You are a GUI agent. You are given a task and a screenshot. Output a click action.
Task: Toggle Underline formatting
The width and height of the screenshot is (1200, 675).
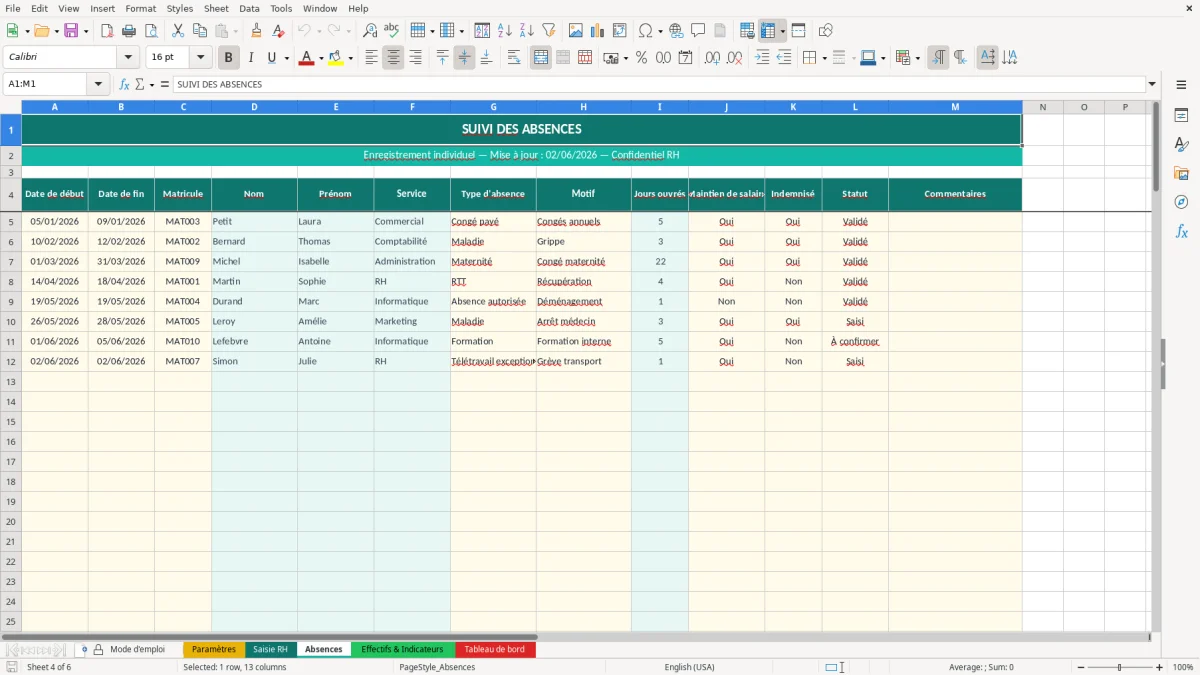click(271, 58)
